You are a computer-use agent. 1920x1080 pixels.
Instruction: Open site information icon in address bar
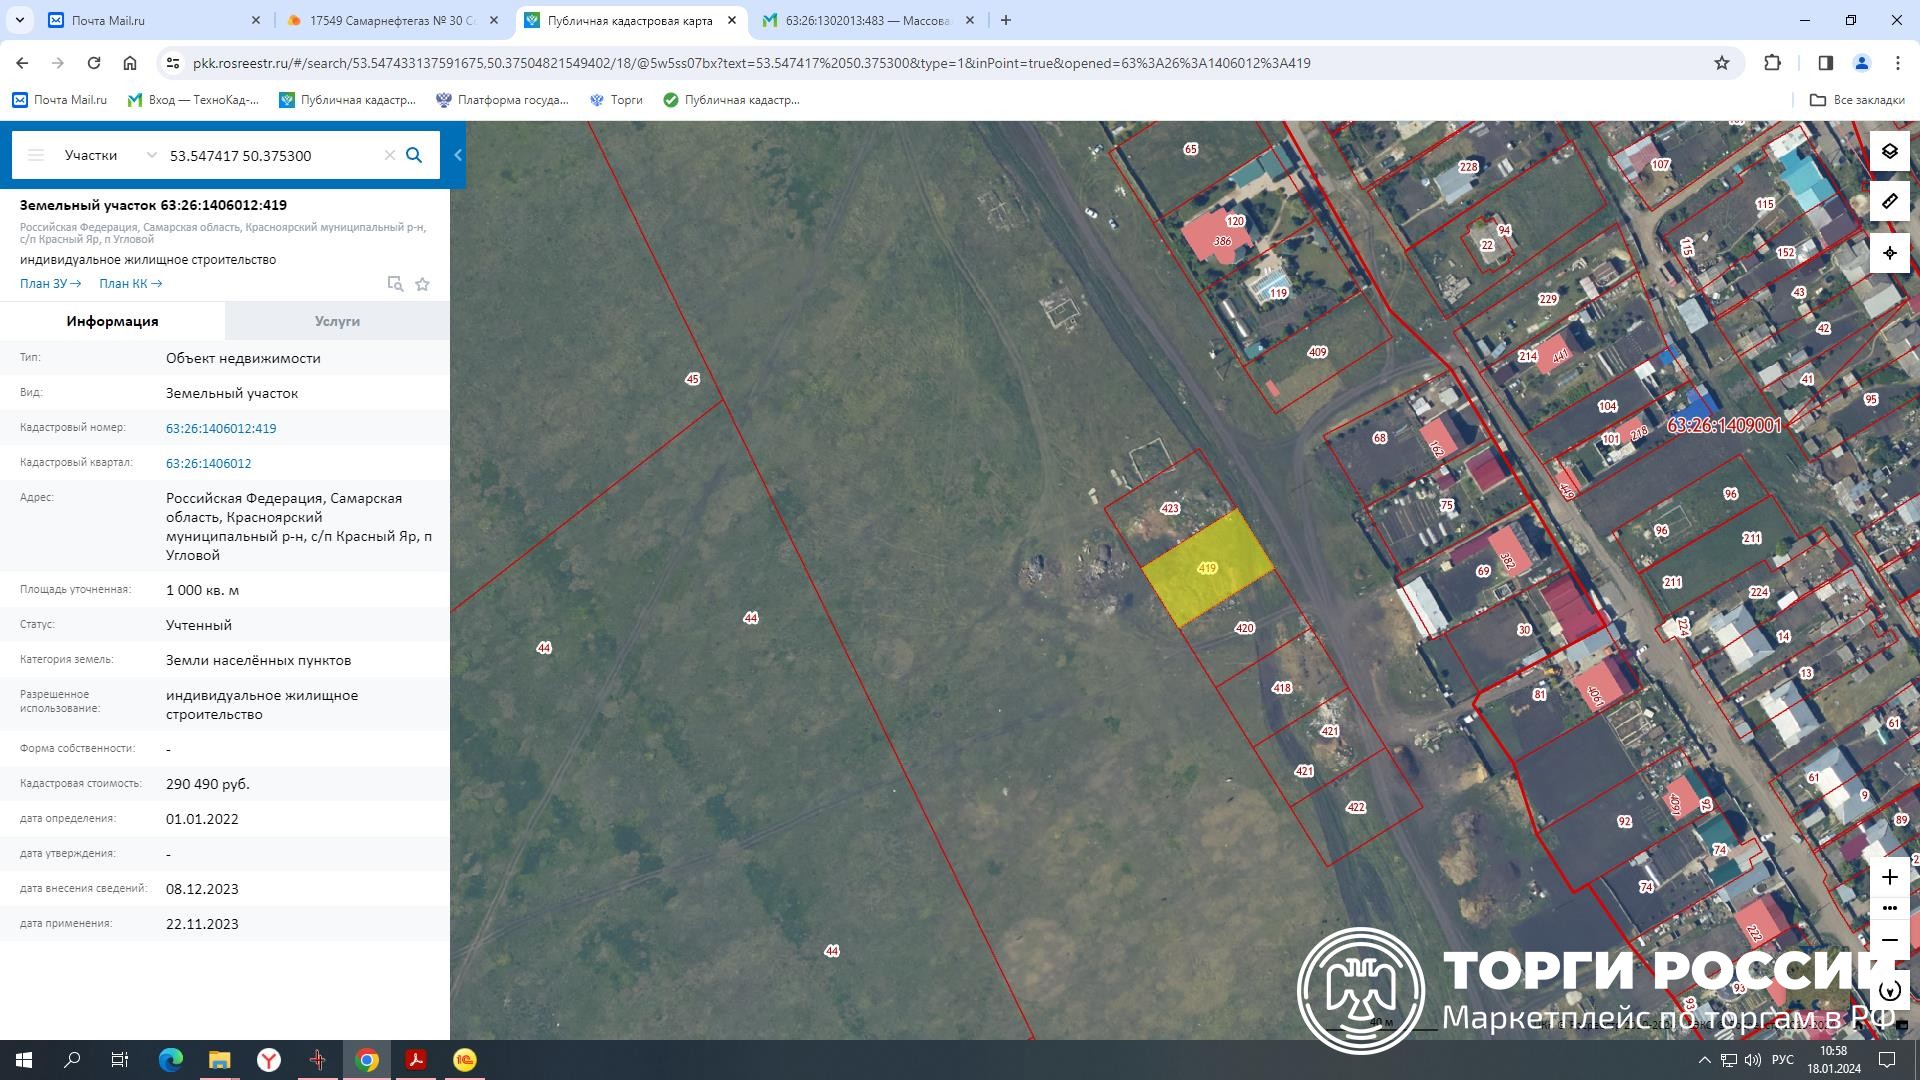[x=173, y=63]
